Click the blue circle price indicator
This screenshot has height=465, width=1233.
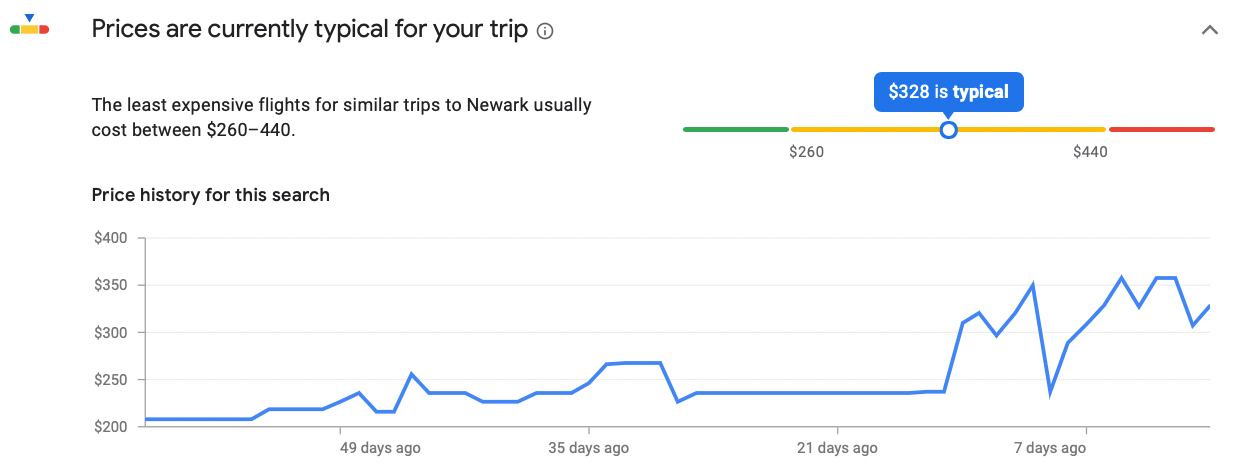pyautogui.click(x=949, y=129)
